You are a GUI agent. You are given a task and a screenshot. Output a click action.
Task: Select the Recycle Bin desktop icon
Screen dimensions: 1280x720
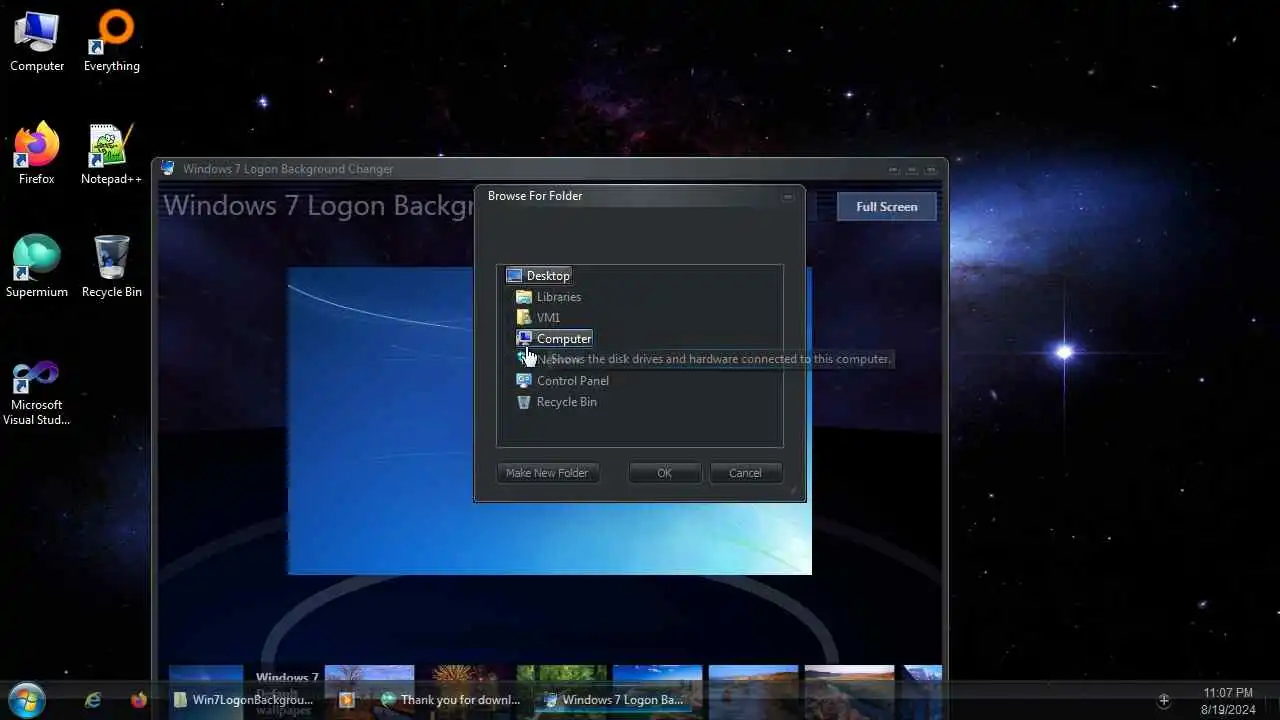click(x=111, y=267)
